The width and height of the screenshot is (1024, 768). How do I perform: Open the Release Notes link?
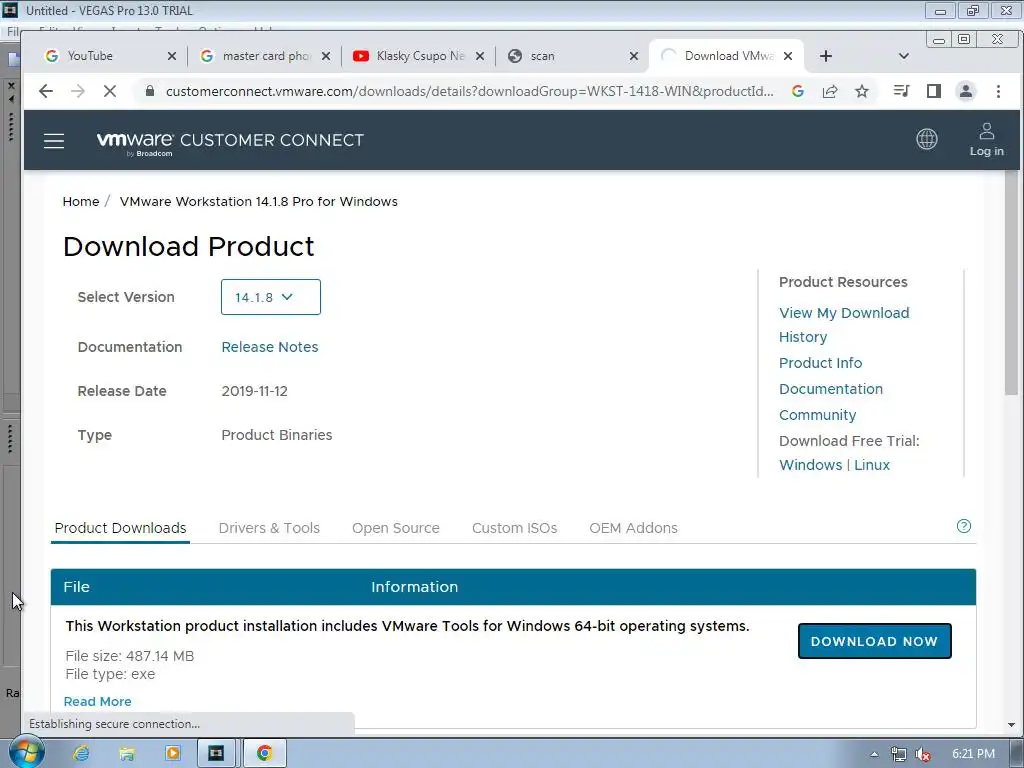270,347
